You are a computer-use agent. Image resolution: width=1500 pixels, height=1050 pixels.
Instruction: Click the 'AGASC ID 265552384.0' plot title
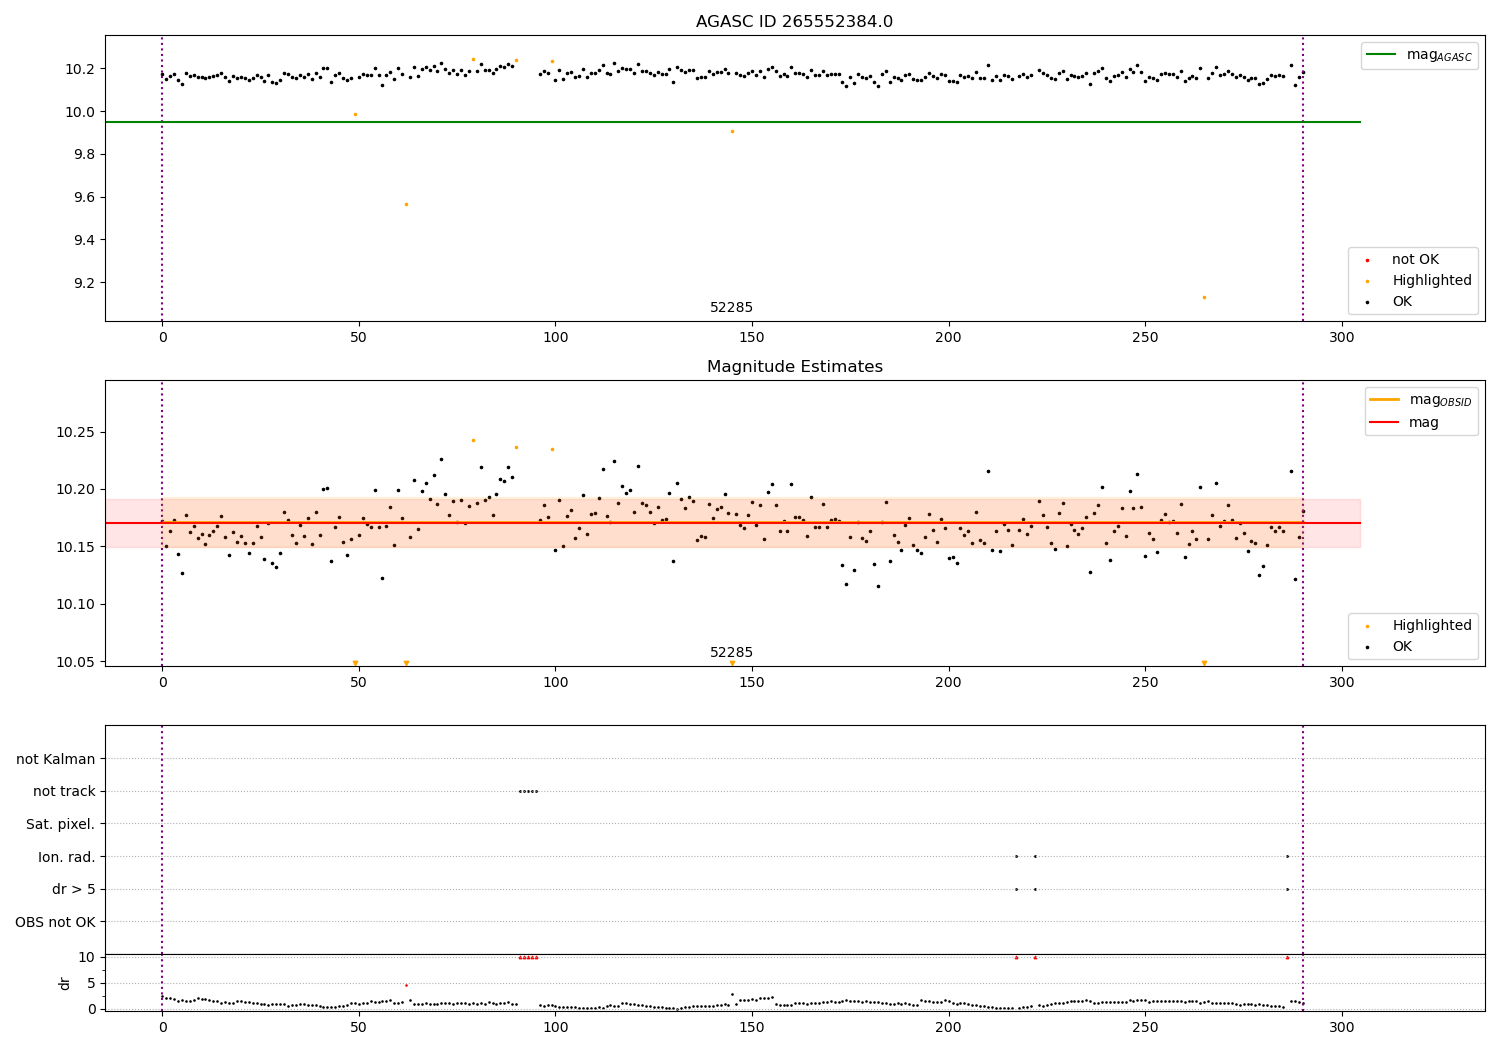tap(794, 22)
